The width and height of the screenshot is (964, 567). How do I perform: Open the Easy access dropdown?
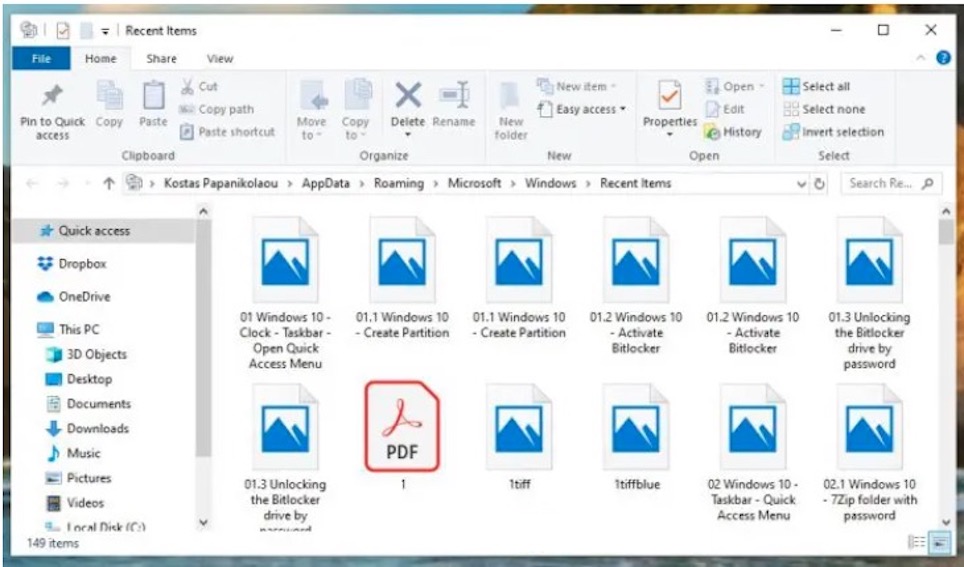coord(582,109)
